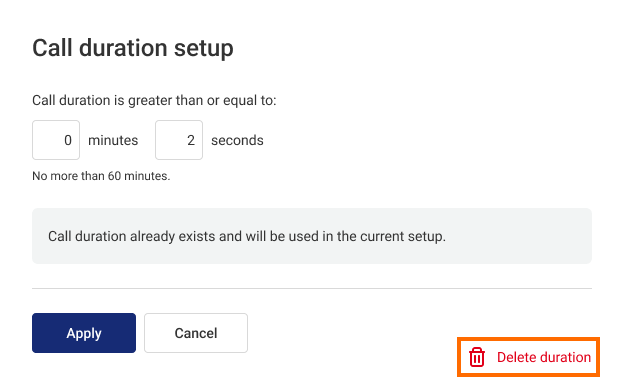Focus the minutes input box
The width and height of the screenshot is (624, 385).
coord(56,140)
